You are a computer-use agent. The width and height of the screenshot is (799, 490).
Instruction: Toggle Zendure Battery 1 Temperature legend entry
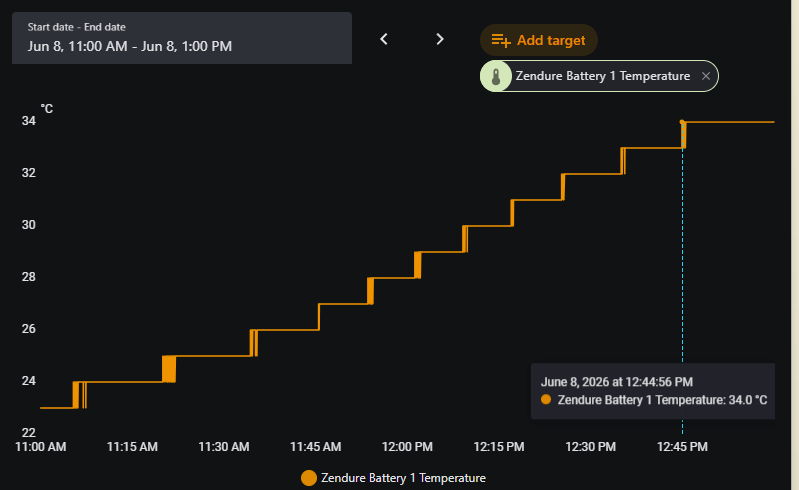393,478
